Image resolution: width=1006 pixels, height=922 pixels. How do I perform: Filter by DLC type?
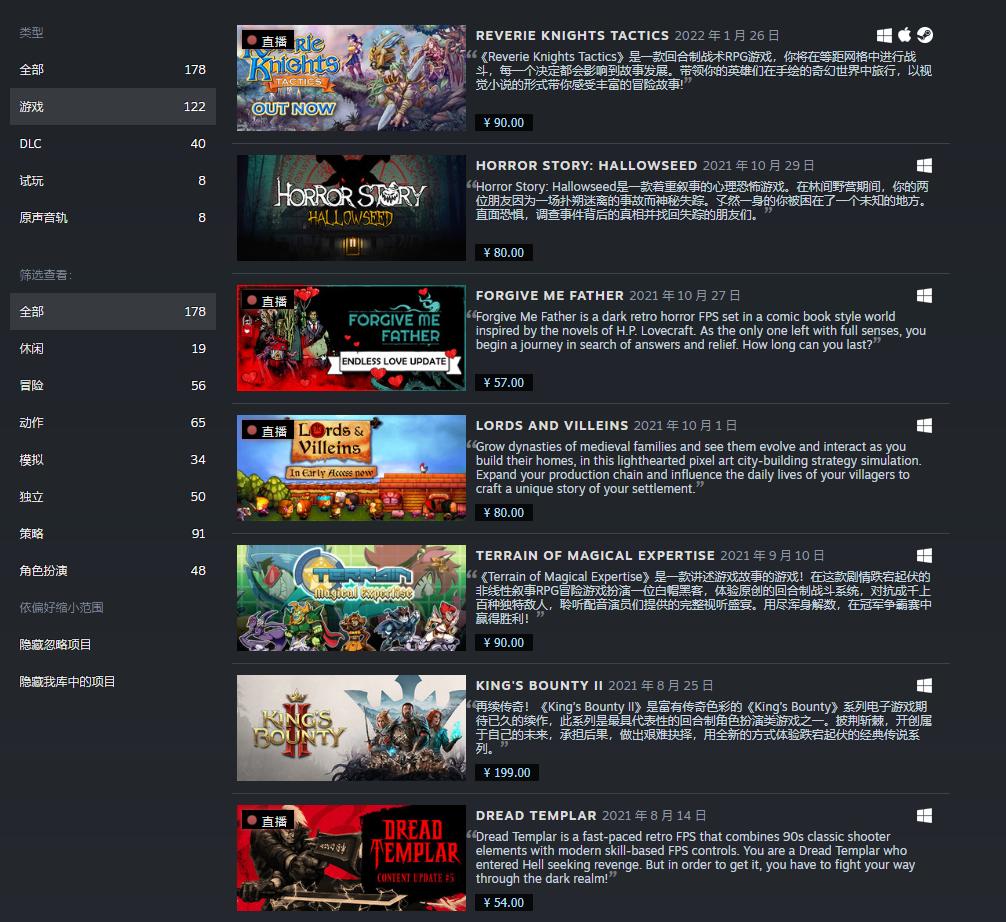[113, 144]
